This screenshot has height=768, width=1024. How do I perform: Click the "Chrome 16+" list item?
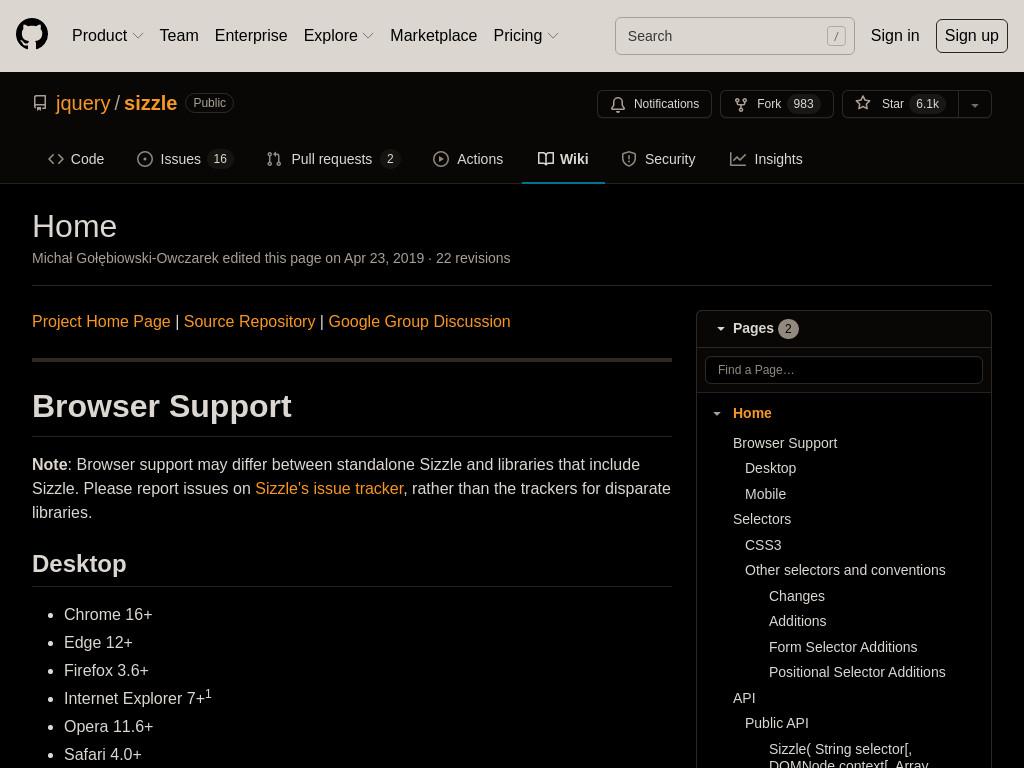click(x=108, y=615)
